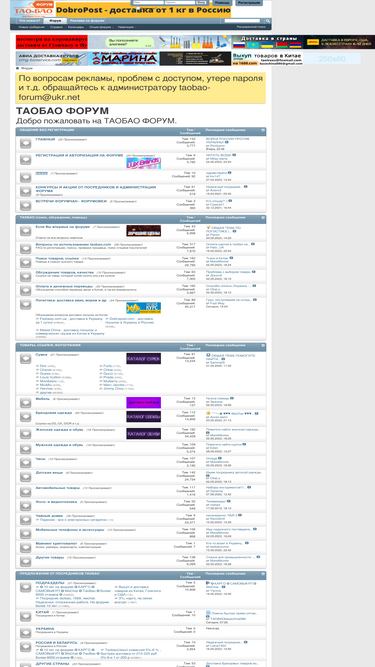This screenshot has width=375, height=667.
Task: Collapse the ТАОБАО (поиск, обсуждения, помощь) category
Action: tap(263, 217)
